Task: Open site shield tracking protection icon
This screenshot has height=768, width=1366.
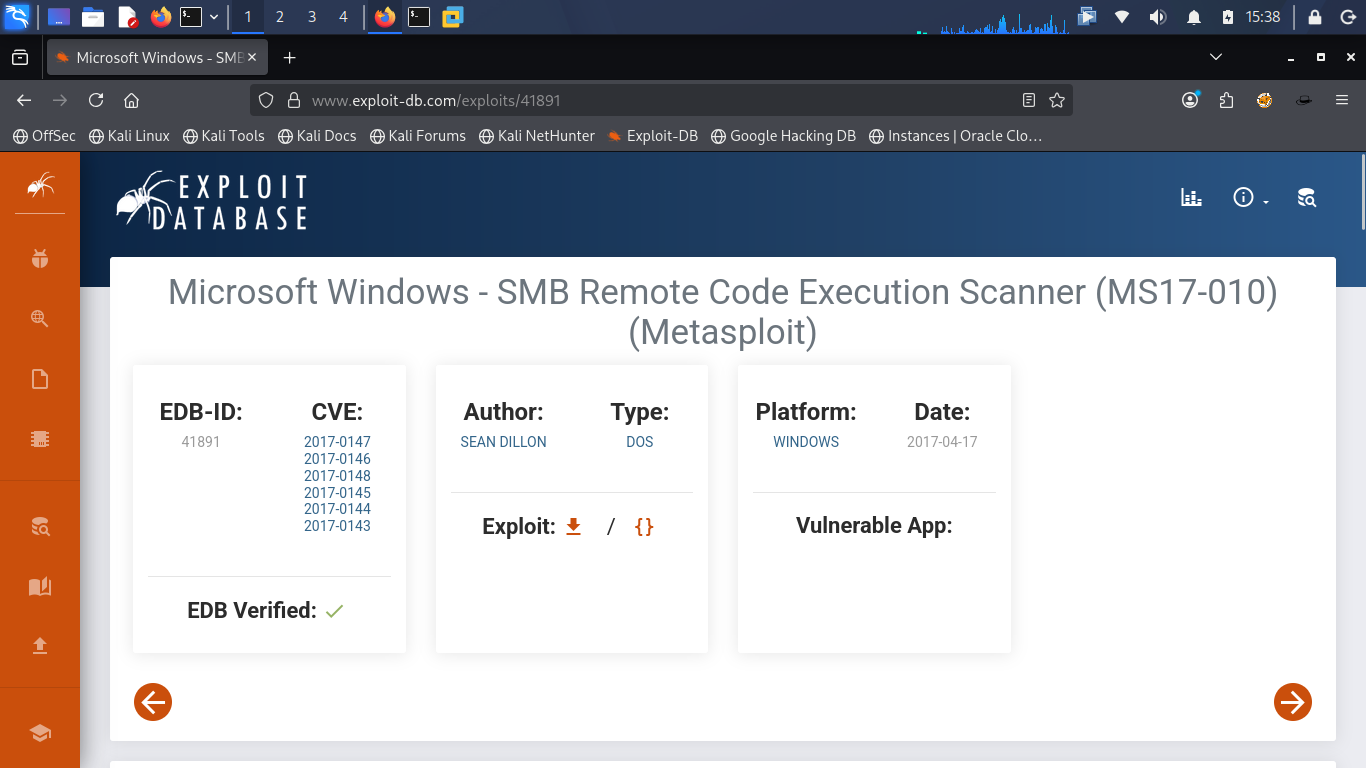Action: pyautogui.click(x=266, y=100)
